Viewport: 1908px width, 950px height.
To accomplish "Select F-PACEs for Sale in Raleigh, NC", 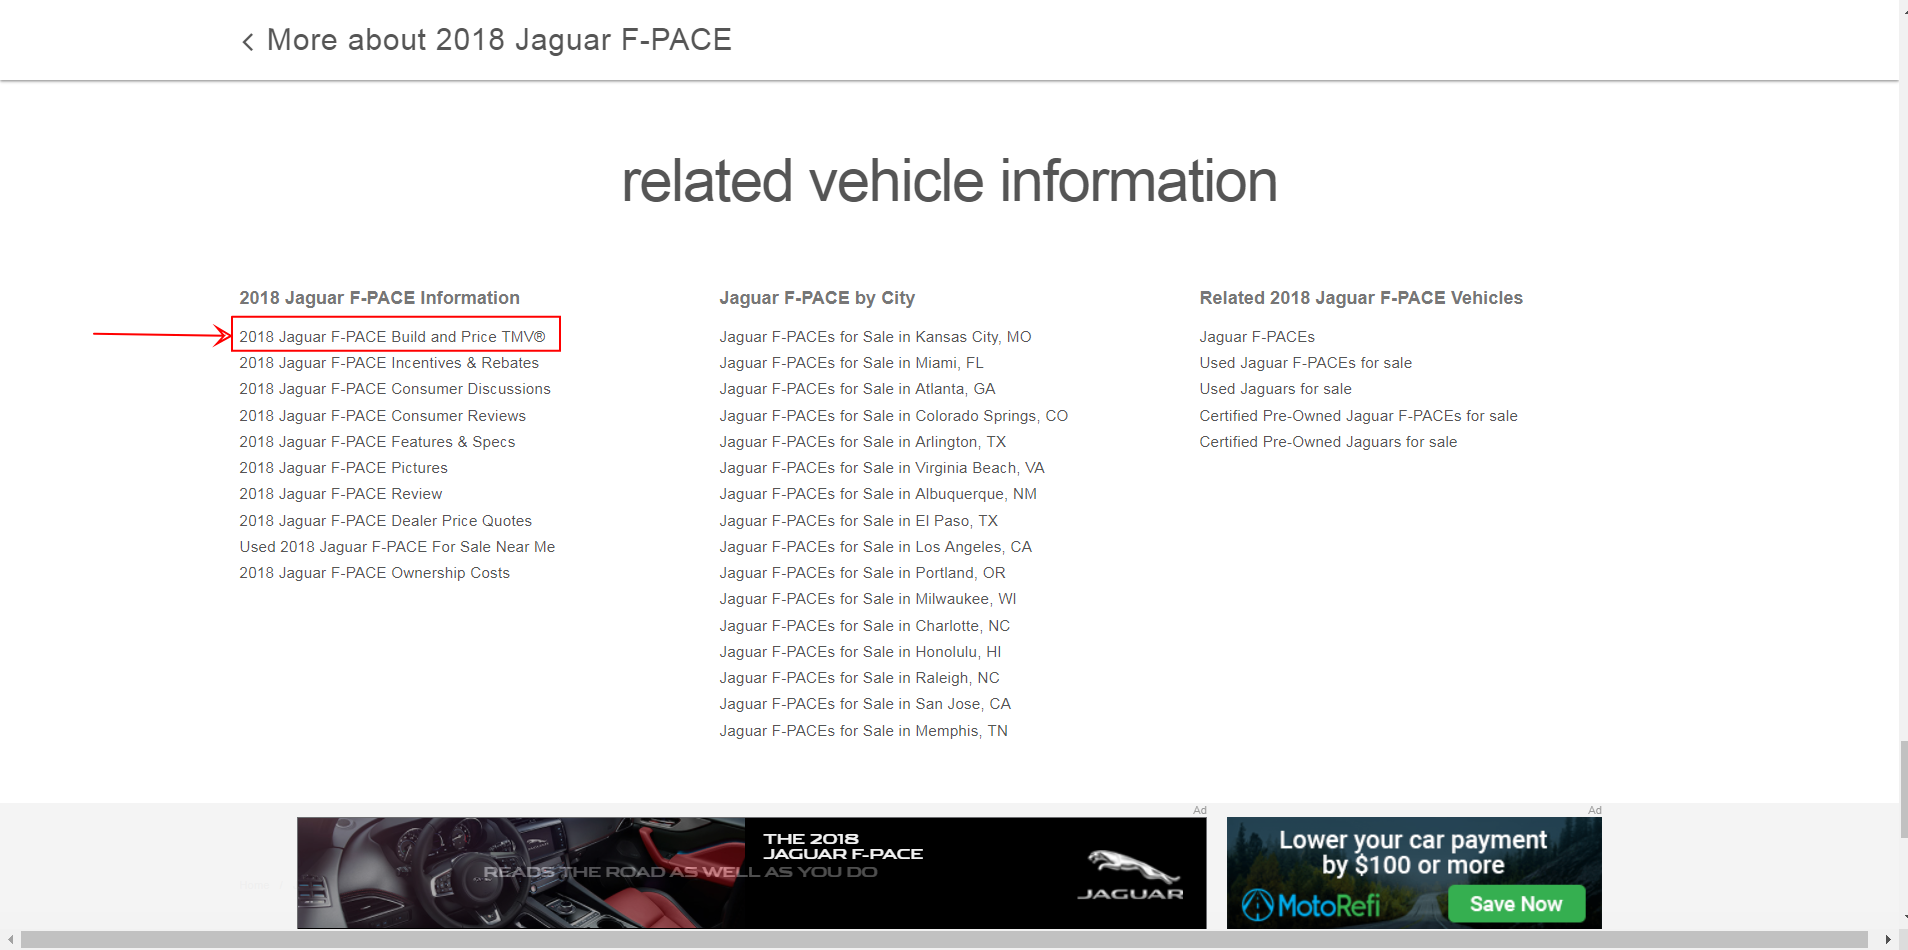I will pyautogui.click(x=859, y=678).
